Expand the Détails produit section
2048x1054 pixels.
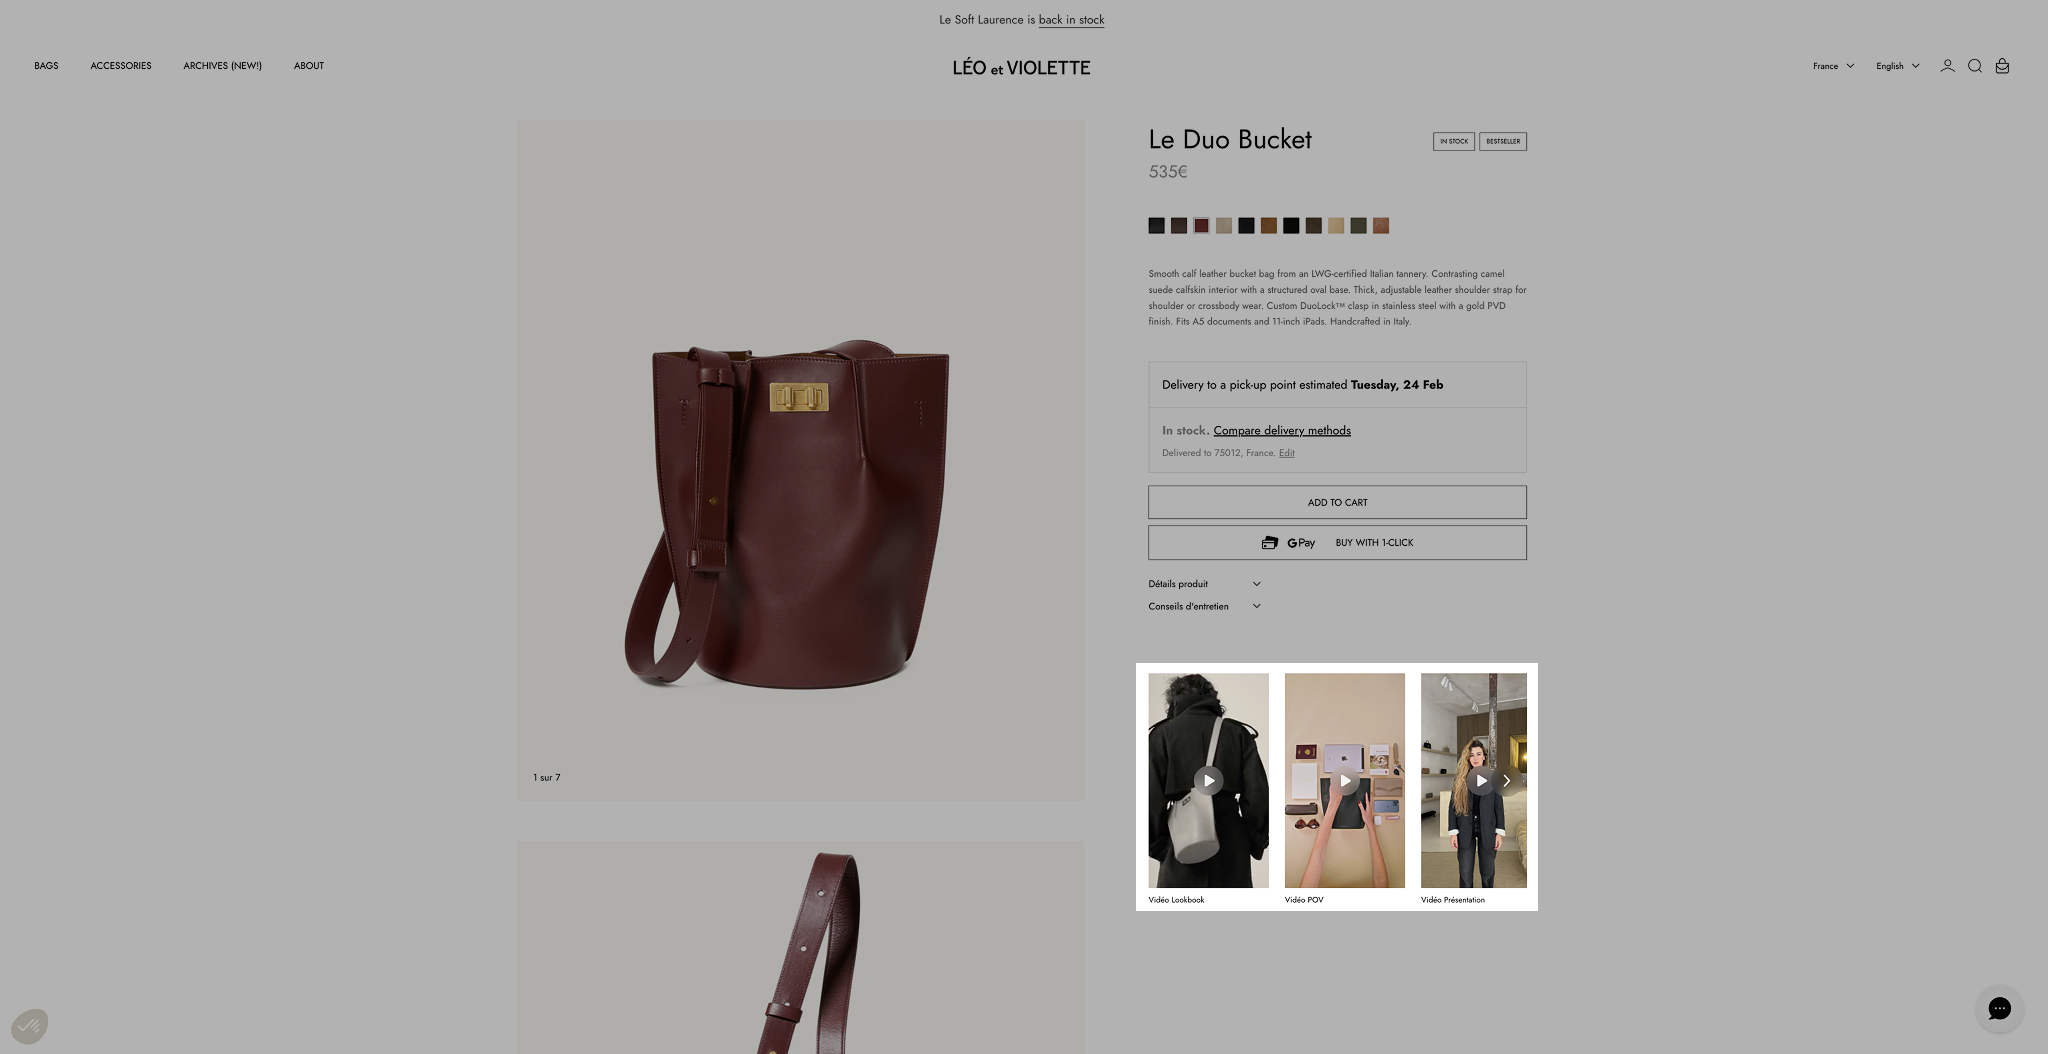pyautogui.click(x=1204, y=584)
